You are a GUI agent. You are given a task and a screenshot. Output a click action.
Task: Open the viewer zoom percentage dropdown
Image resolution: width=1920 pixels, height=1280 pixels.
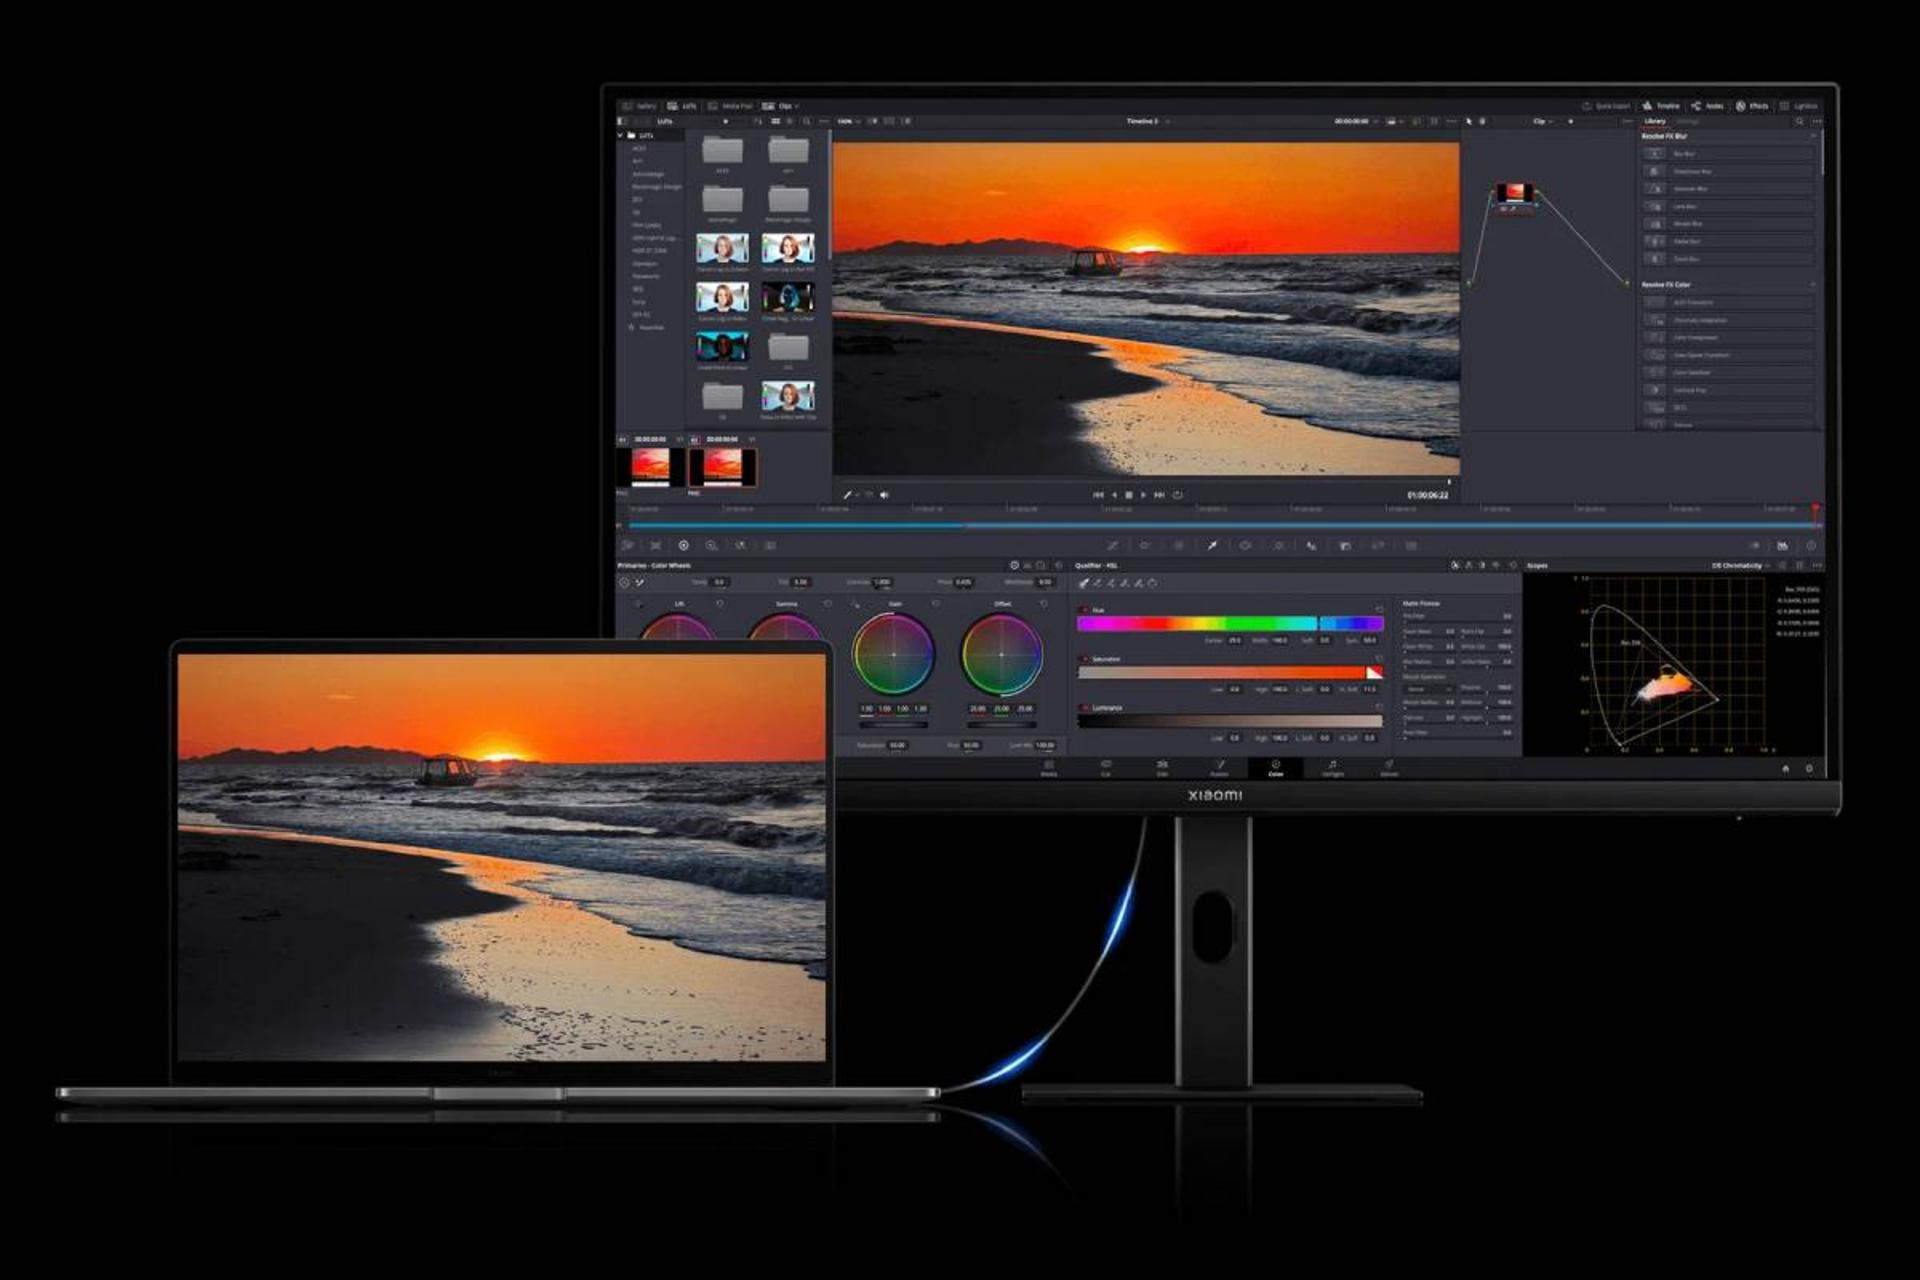pos(849,121)
